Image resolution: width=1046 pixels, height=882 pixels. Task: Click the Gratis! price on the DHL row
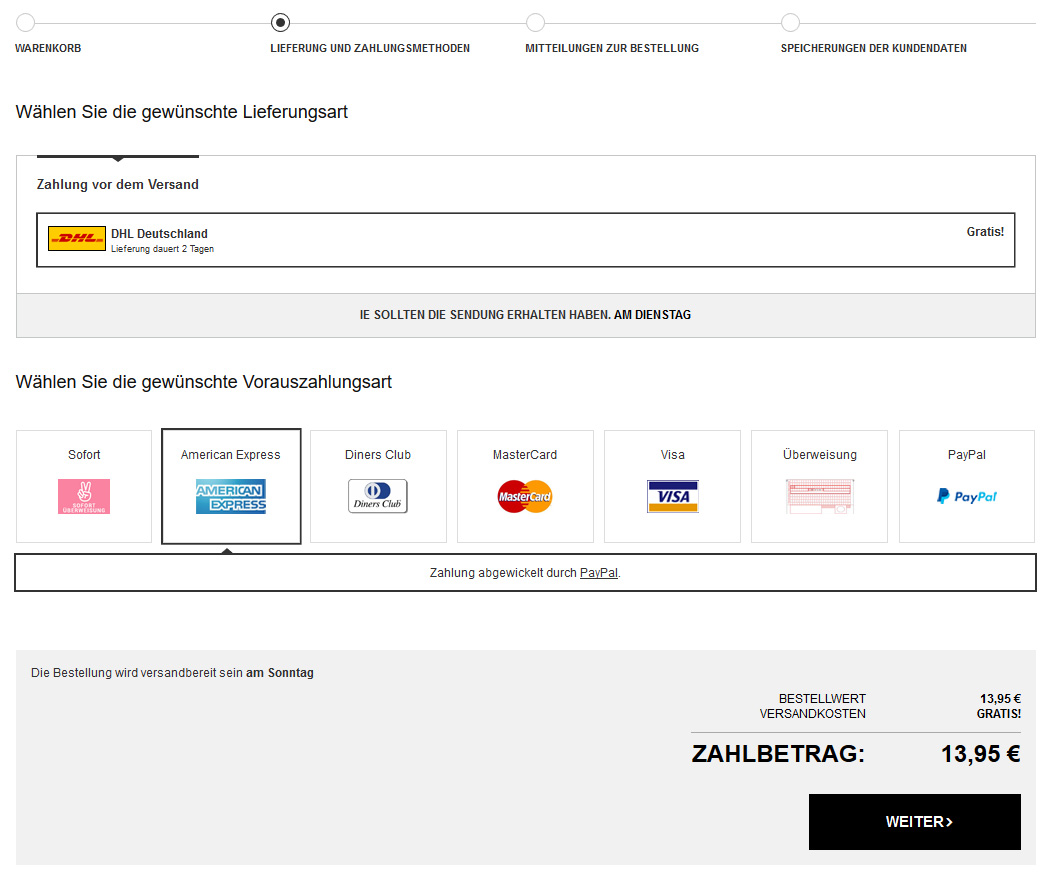click(x=984, y=232)
